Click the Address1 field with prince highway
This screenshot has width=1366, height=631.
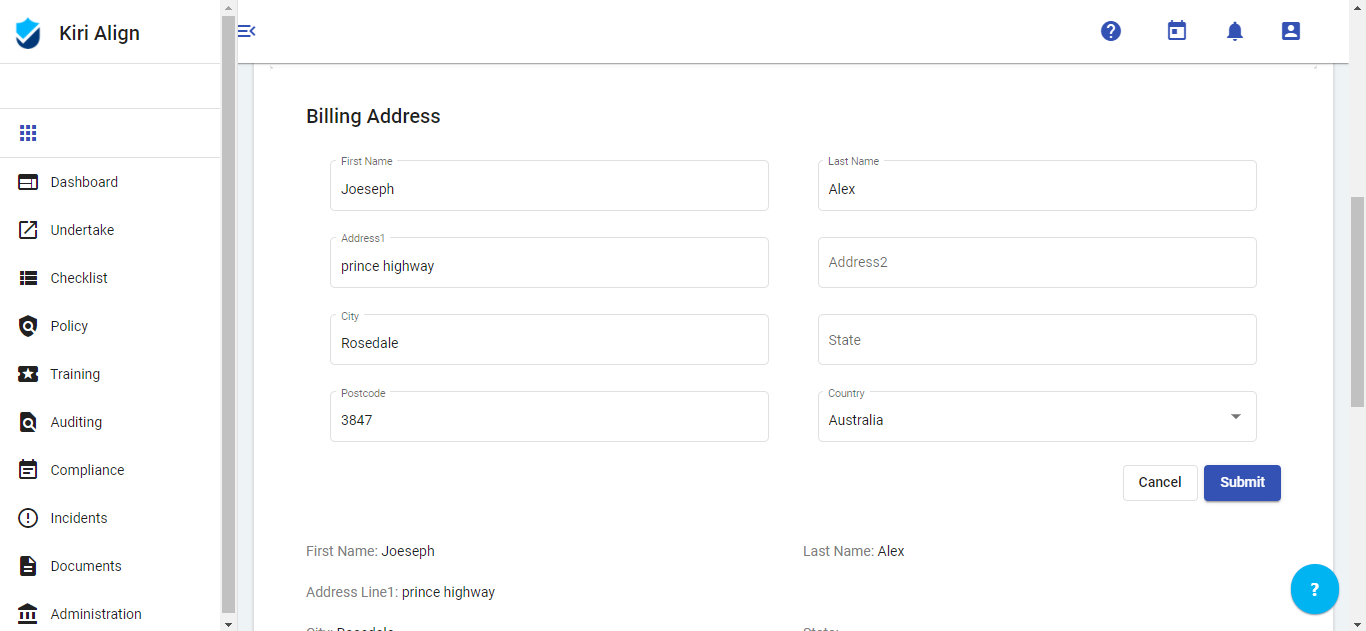click(x=549, y=263)
